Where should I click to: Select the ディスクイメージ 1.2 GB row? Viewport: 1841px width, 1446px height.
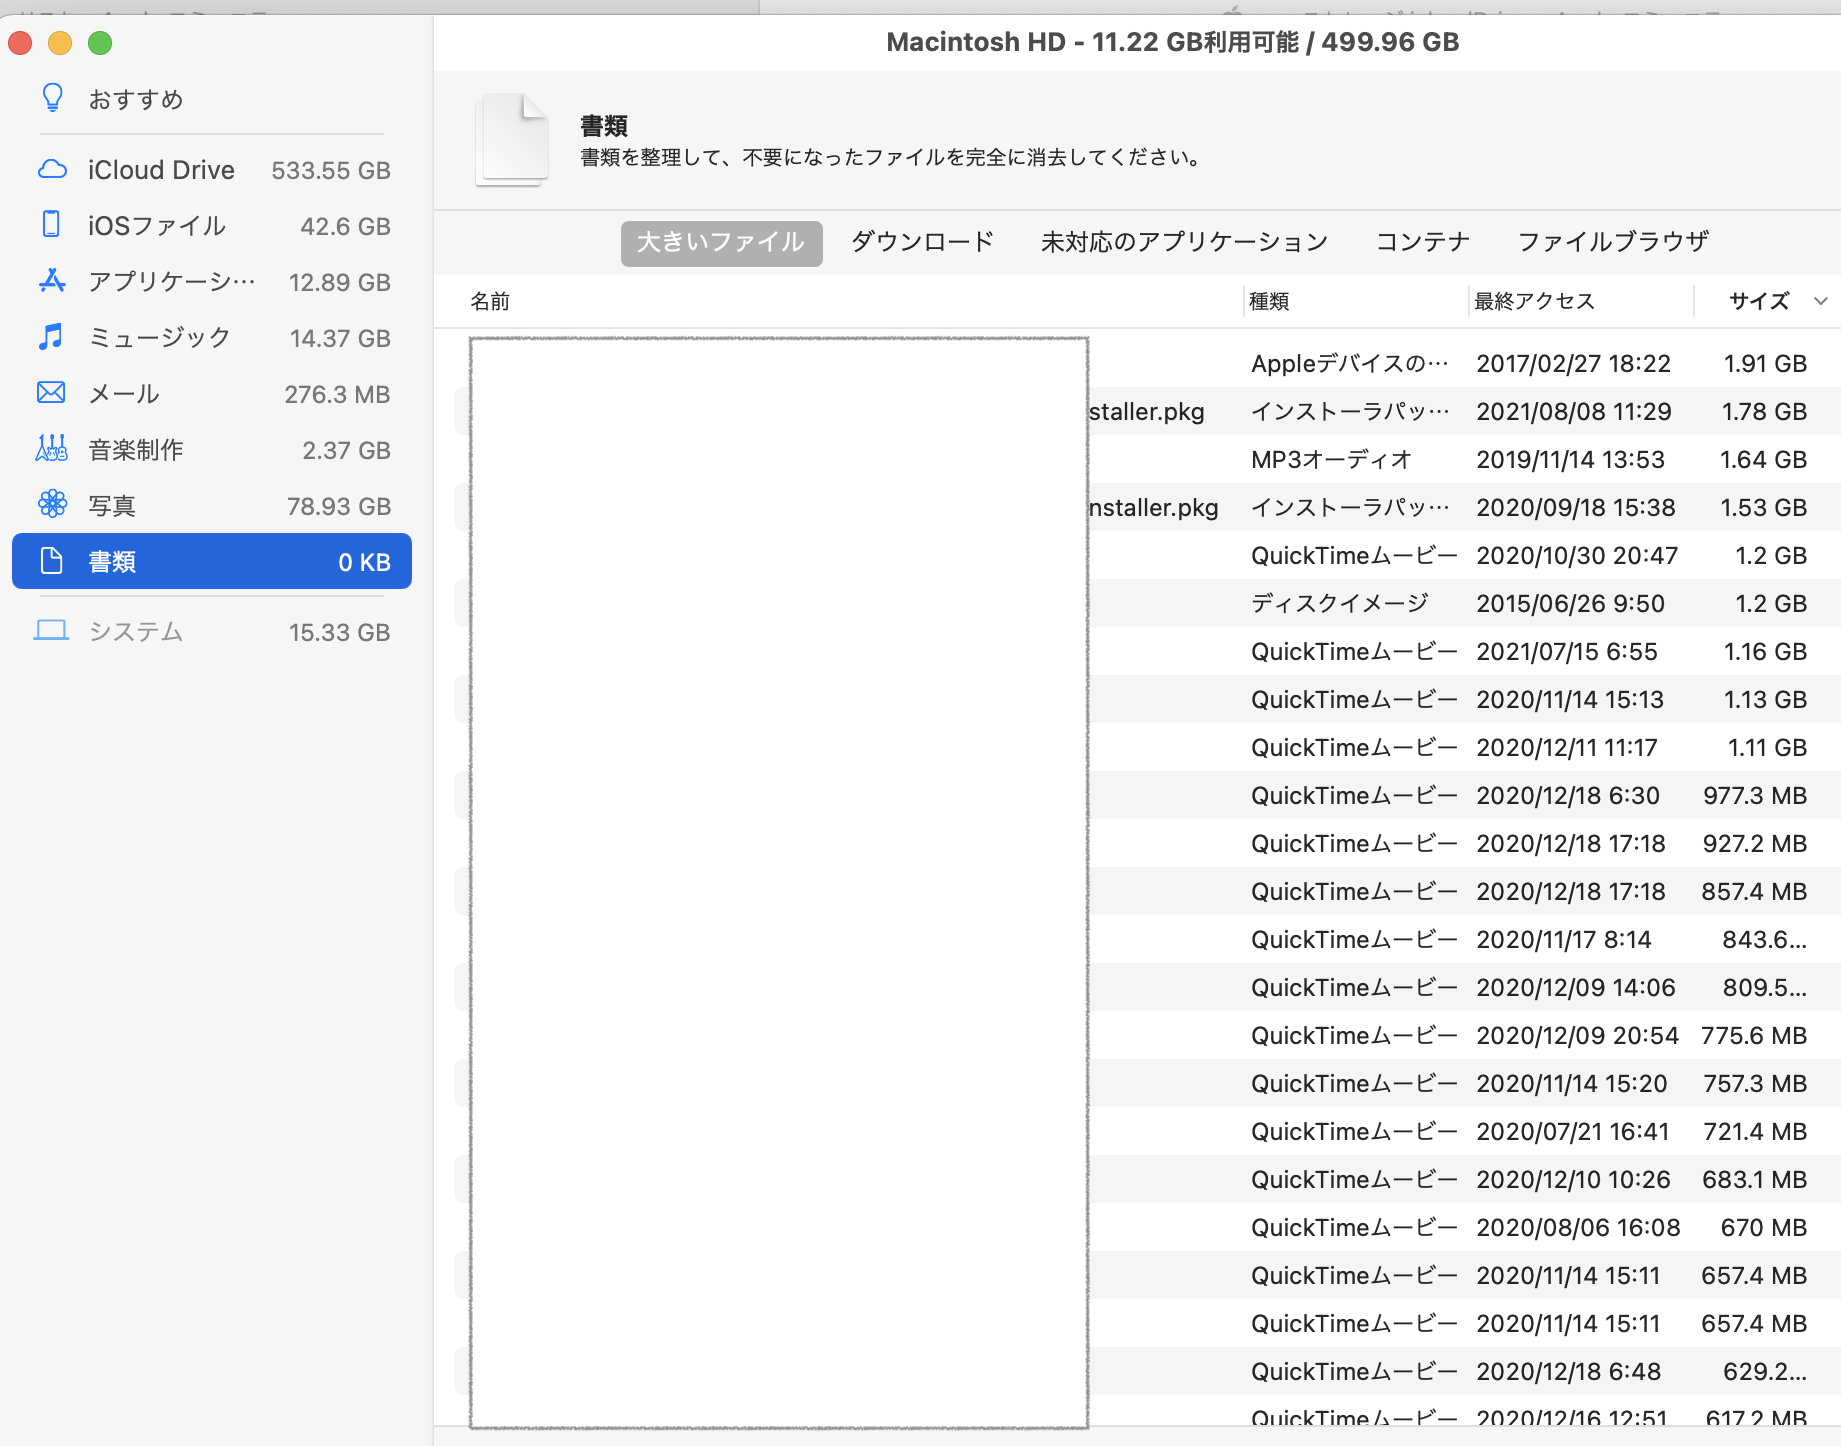coord(1340,604)
